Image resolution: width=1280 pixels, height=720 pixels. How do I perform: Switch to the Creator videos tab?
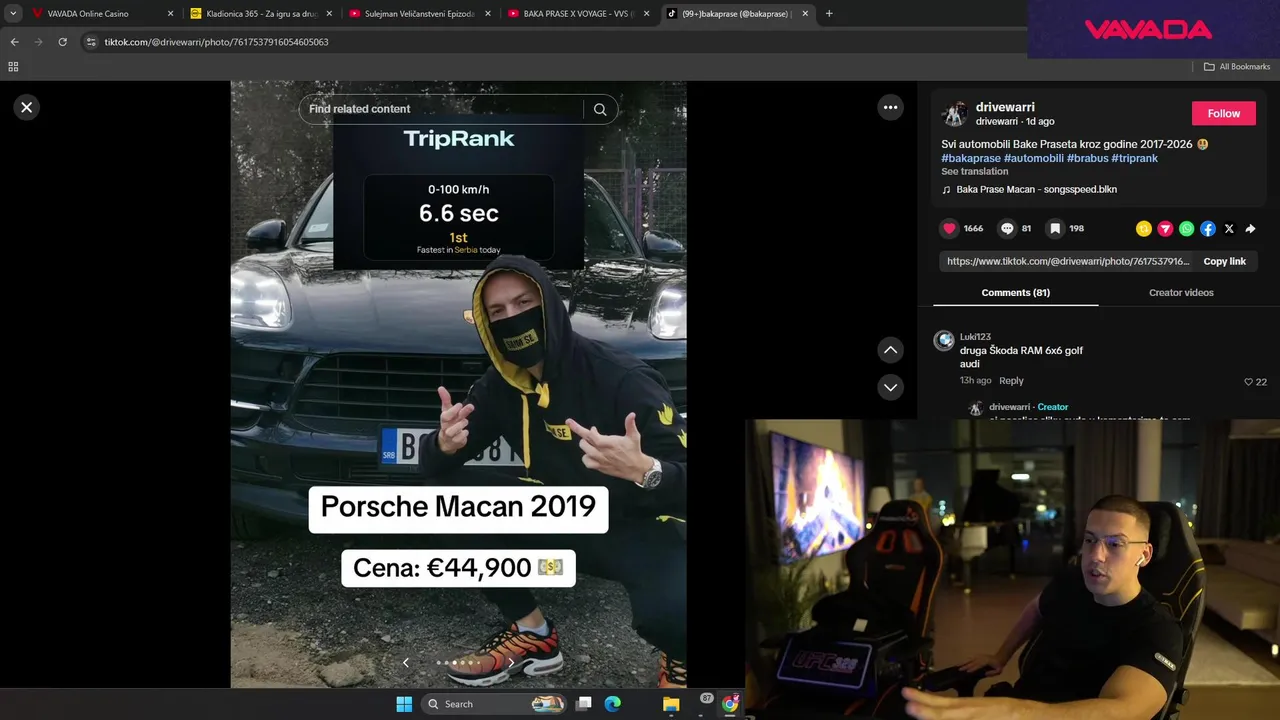coord(1181,292)
